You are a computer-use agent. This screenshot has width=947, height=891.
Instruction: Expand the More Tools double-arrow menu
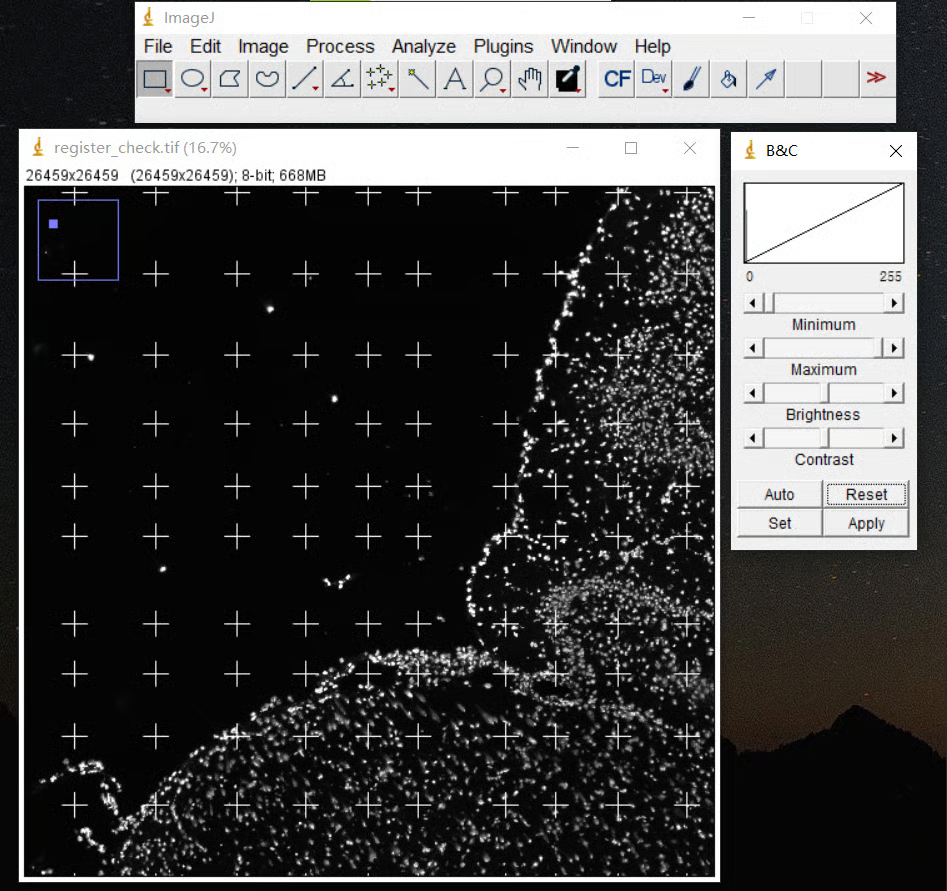click(x=876, y=78)
